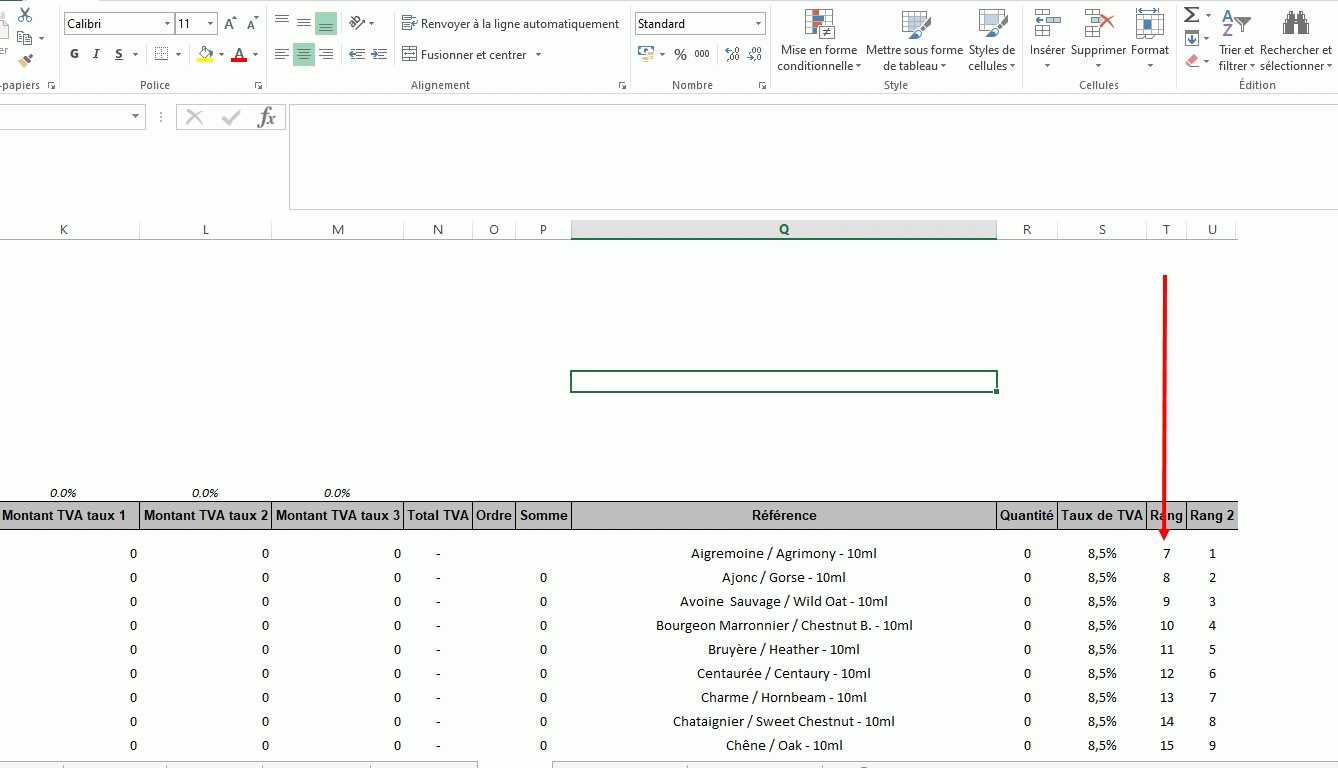Click Renvoyer à la ligne automatiquement
The height and width of the screenshot is (768, 1338).
click(510, 24)
